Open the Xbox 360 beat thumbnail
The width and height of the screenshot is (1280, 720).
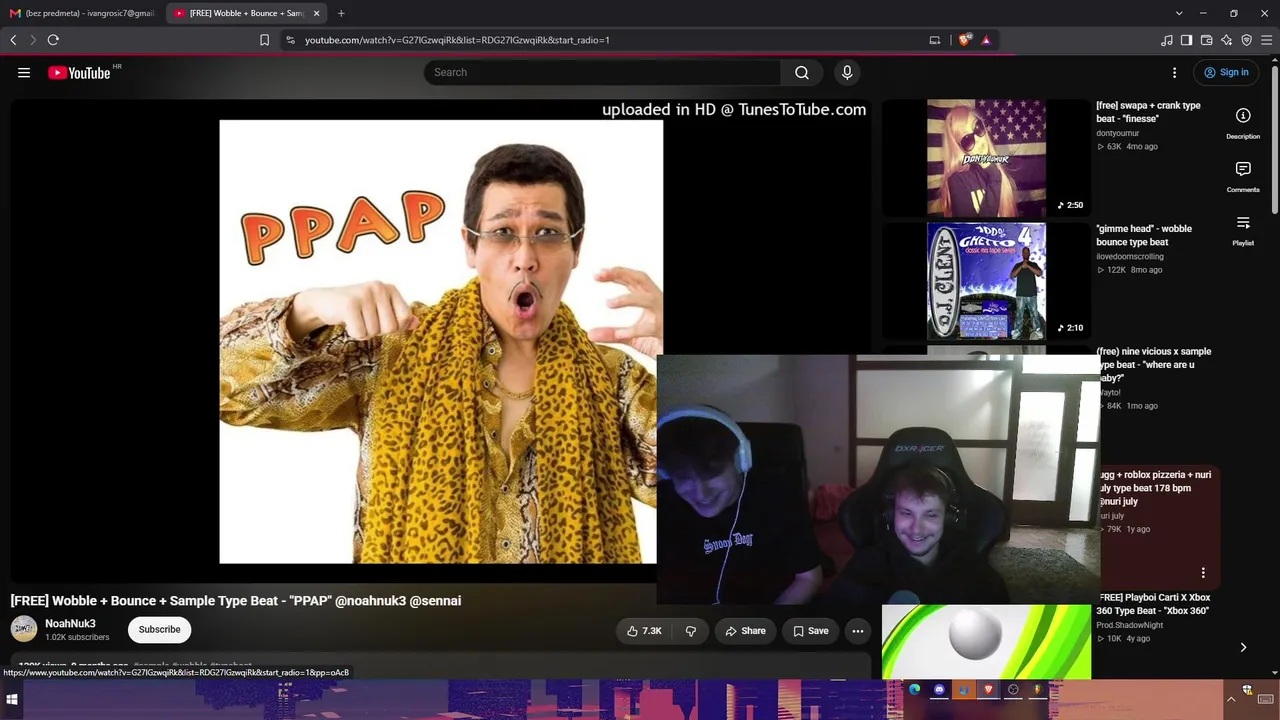986,642
